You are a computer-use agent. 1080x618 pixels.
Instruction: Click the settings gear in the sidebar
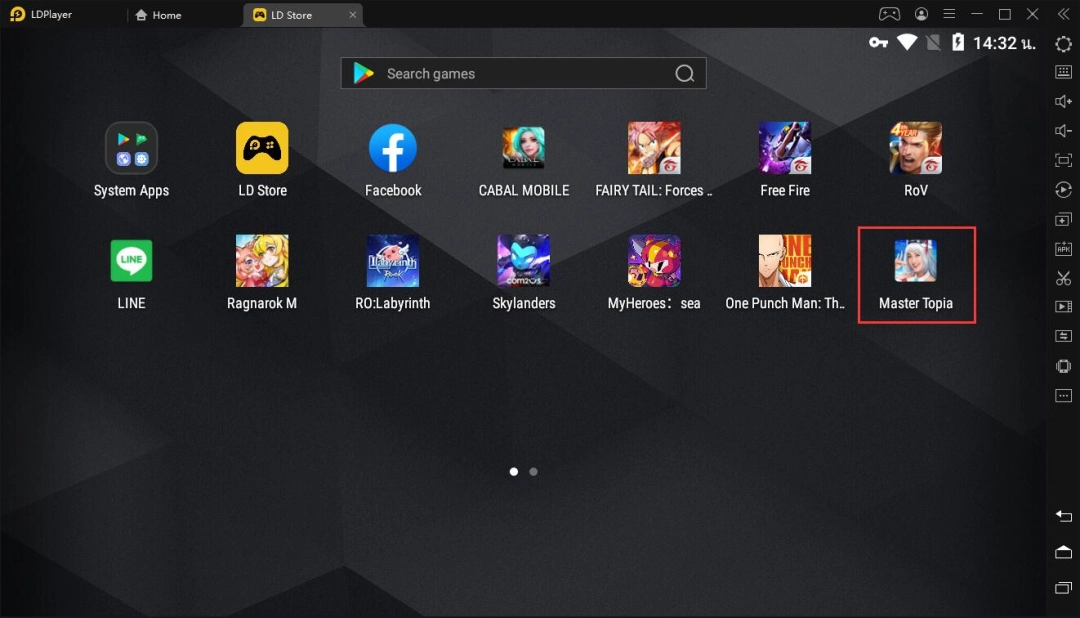click(1063, 44)
